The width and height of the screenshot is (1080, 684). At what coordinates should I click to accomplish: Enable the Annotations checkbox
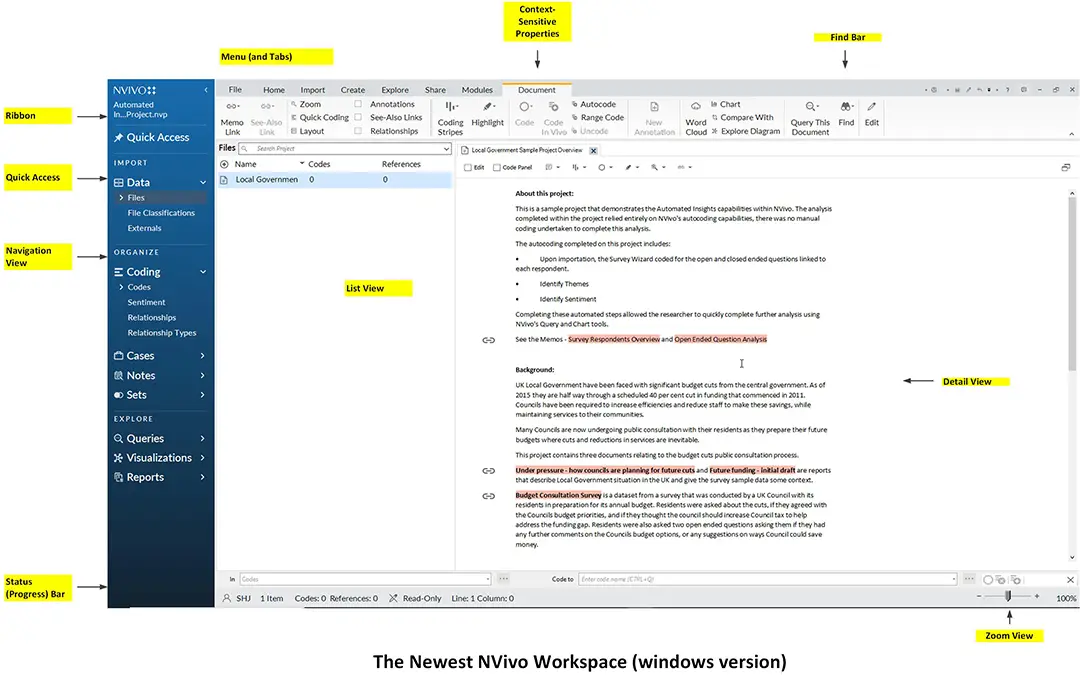coord(358,104)
